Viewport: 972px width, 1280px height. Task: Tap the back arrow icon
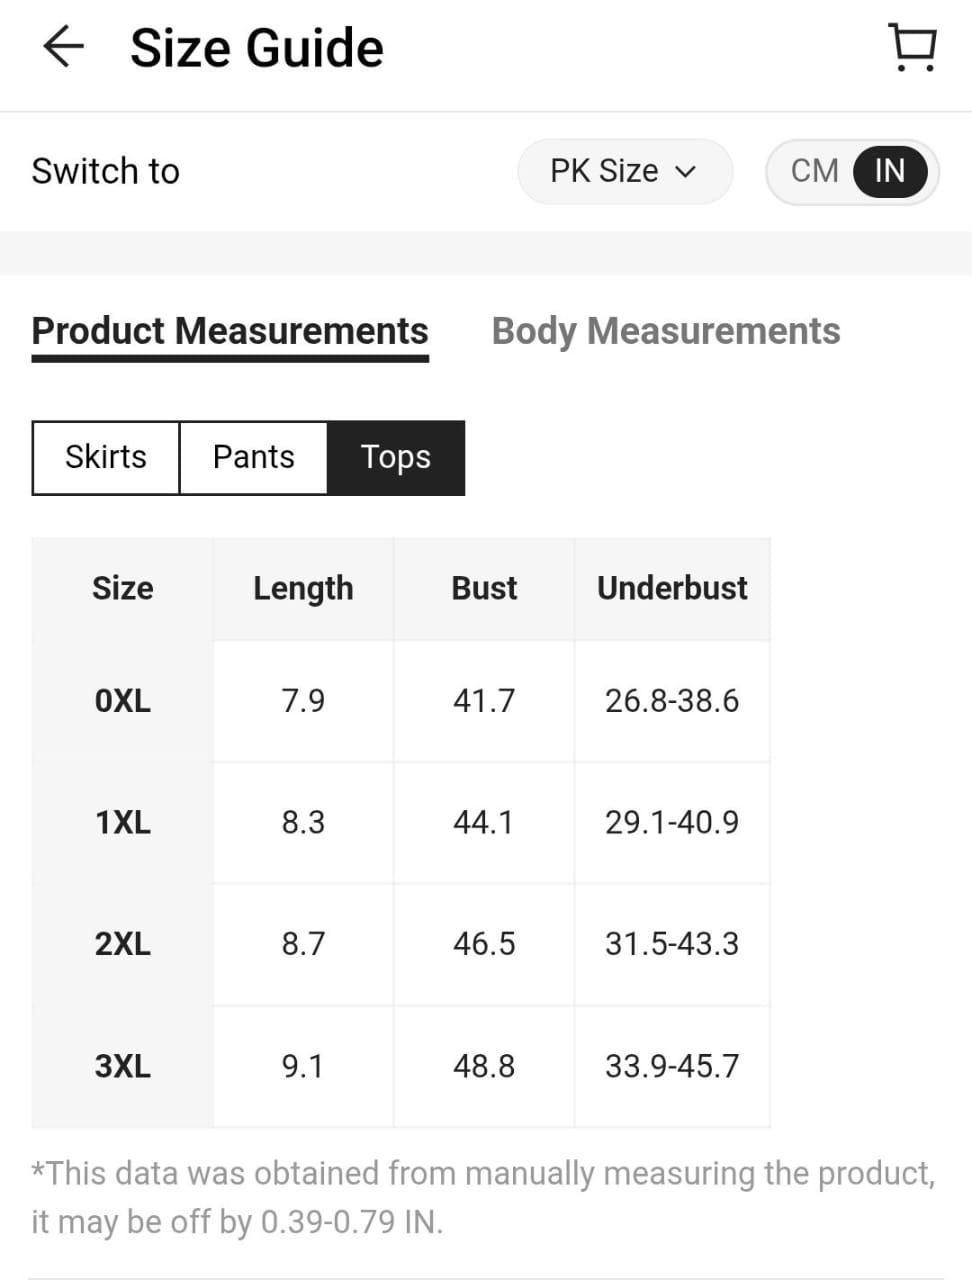[63, 47]
